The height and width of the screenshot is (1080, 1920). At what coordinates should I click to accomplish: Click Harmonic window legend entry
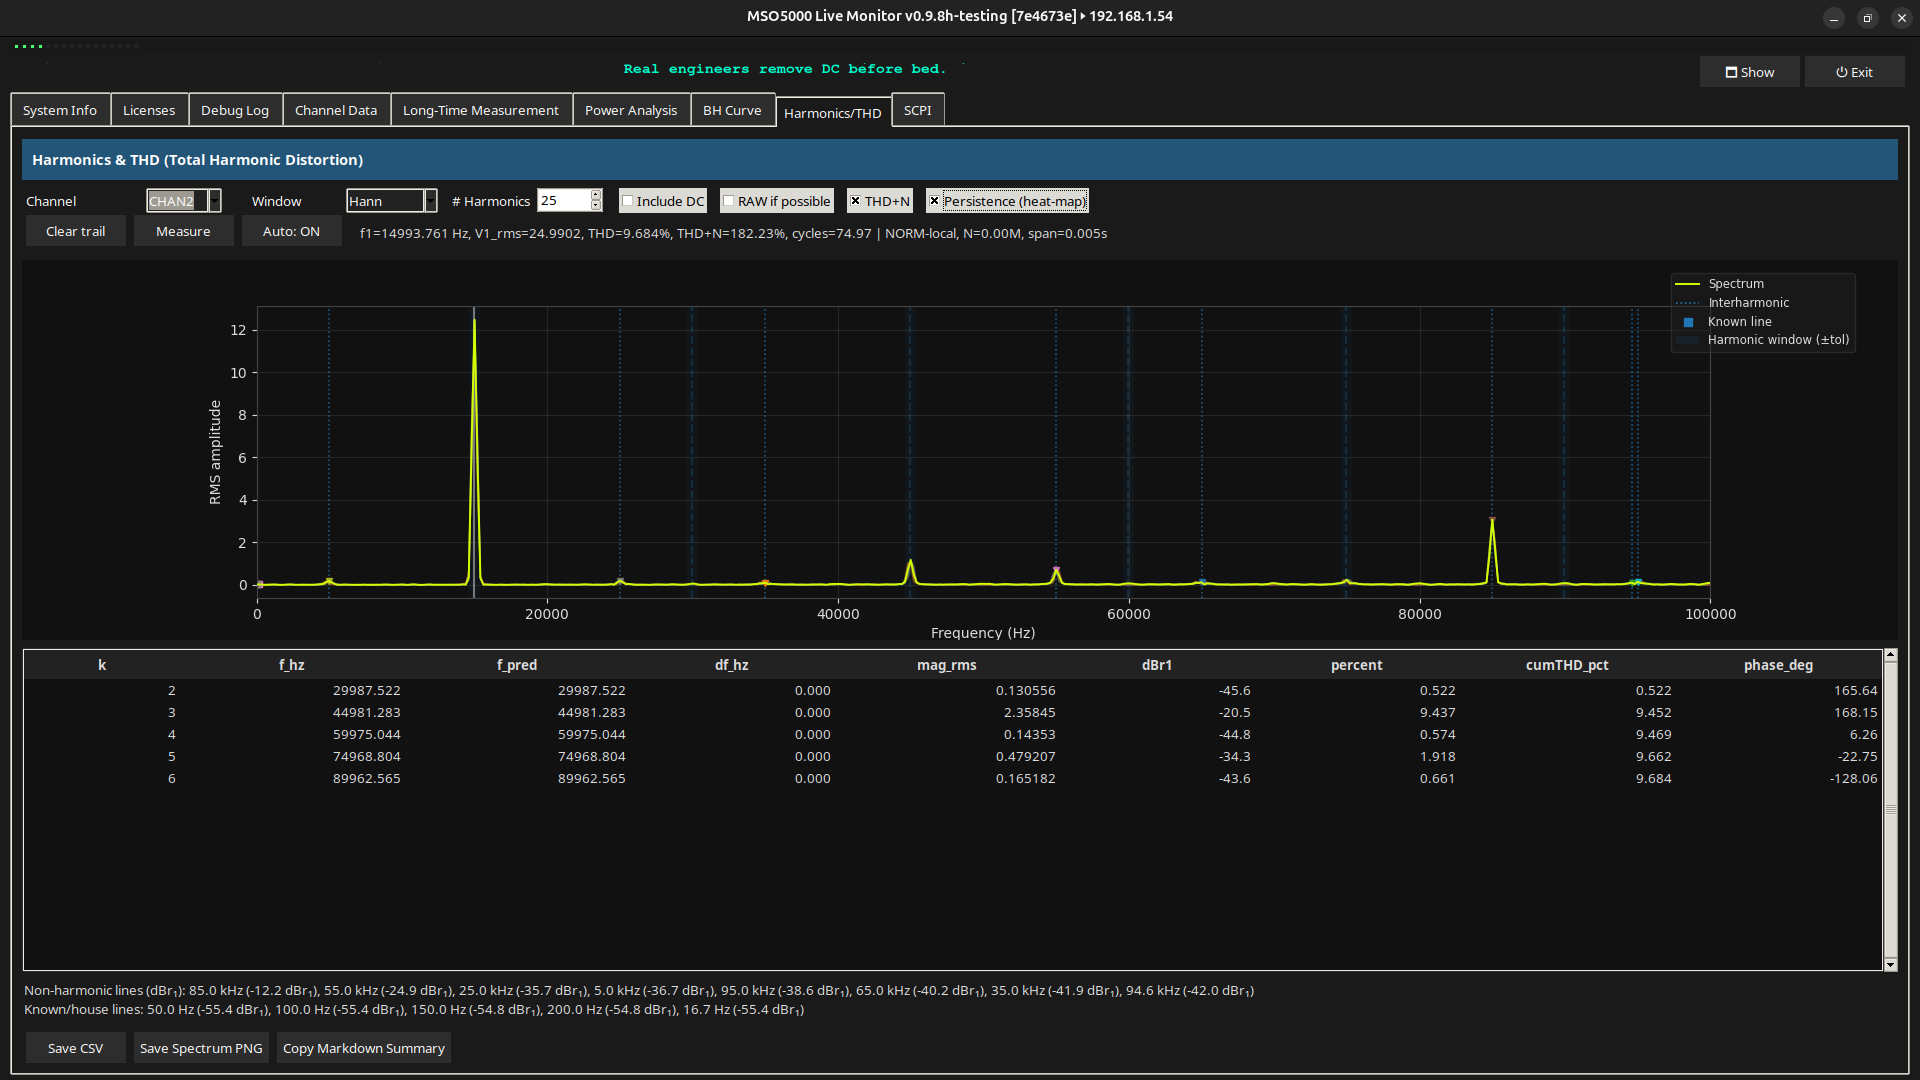(x=1777, y=340)
